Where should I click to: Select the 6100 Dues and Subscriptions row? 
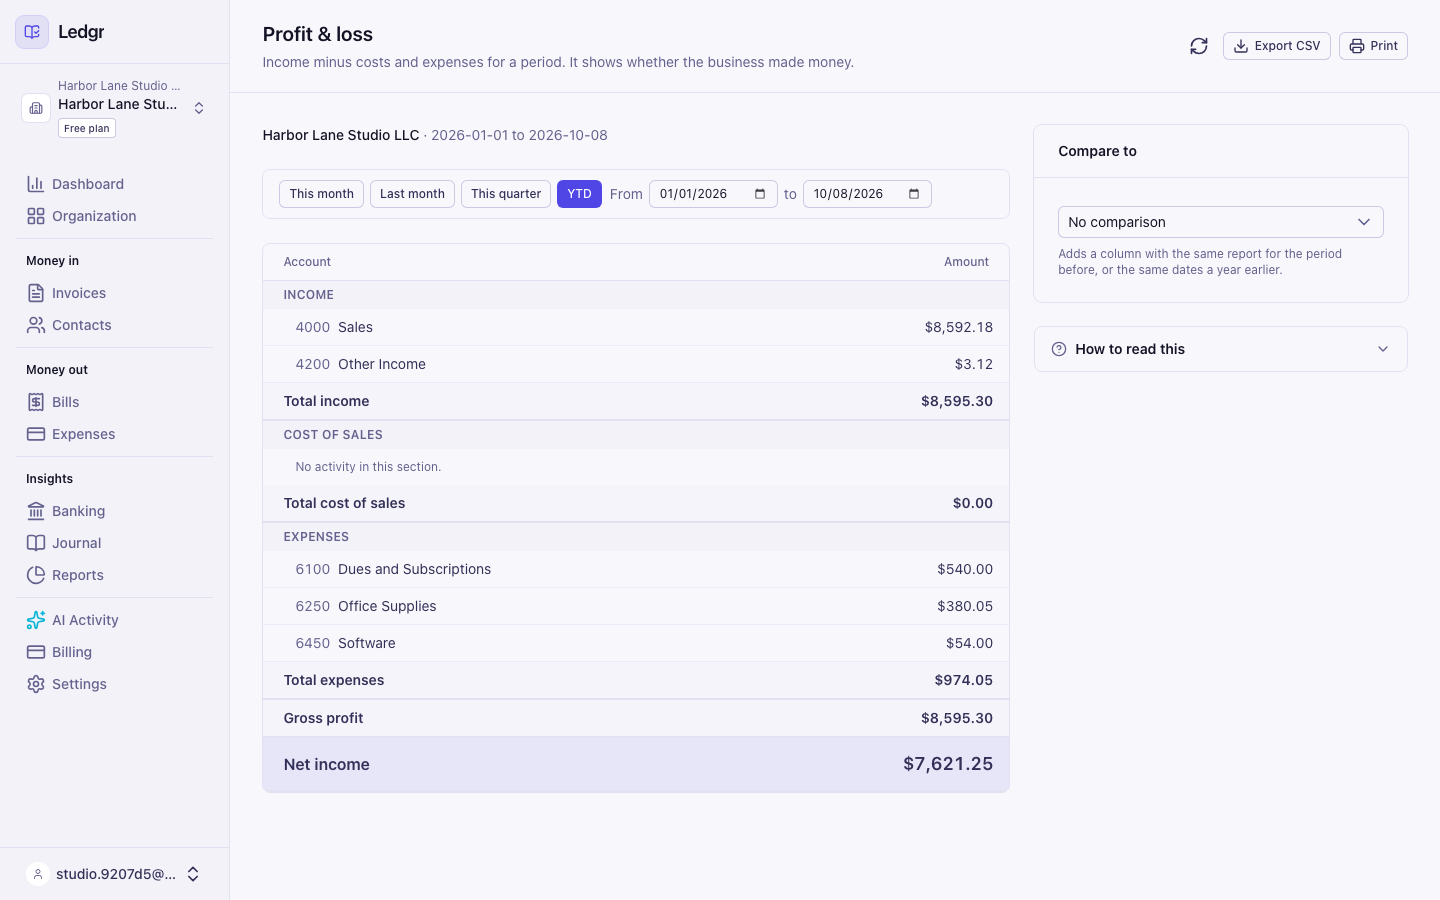pyautogui.click(x=636, y=569)
